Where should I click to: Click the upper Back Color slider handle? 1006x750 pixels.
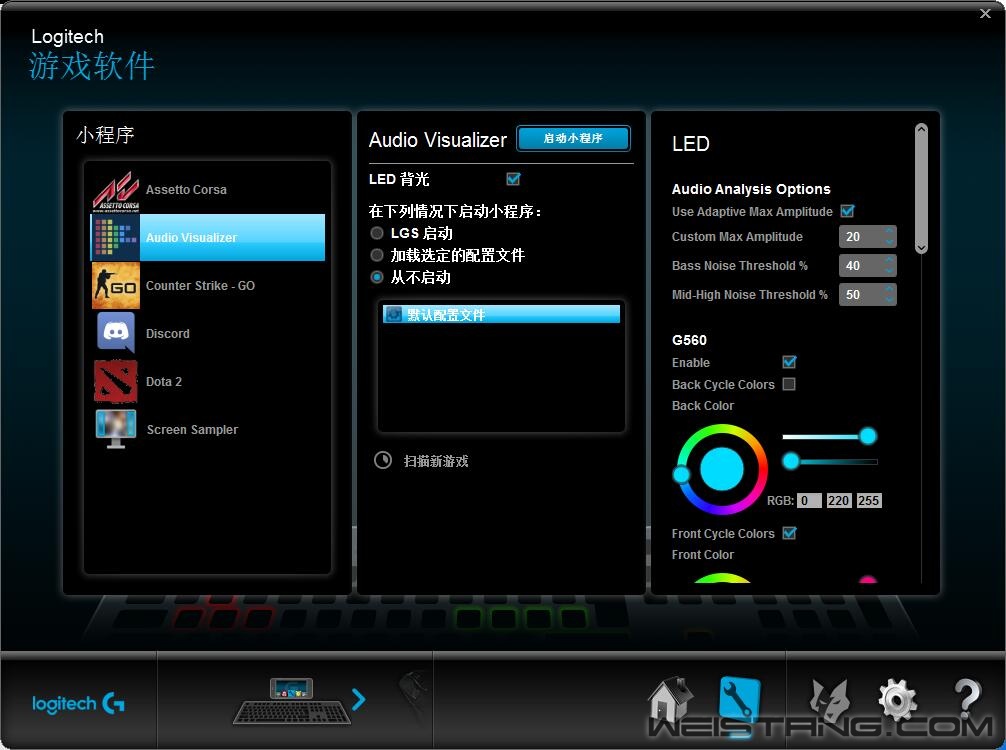tap(867, 436)
